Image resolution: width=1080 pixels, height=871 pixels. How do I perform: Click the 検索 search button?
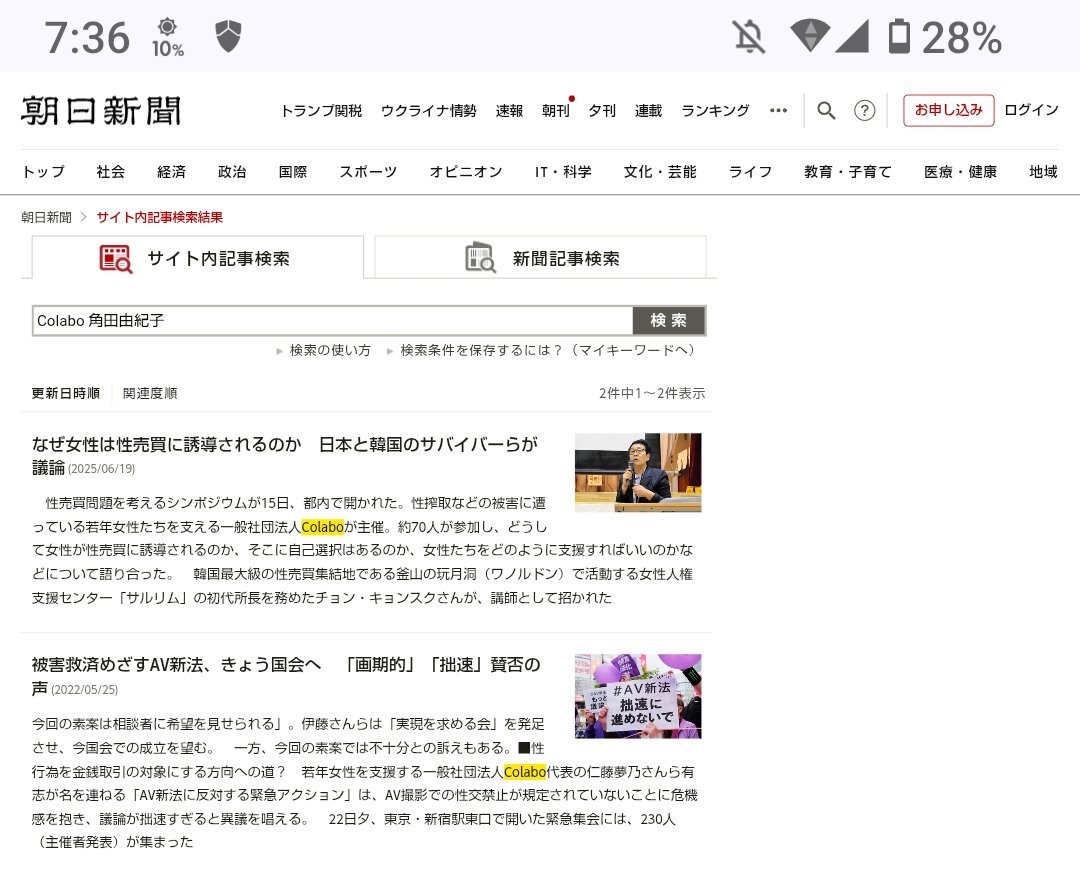[669, 321]
